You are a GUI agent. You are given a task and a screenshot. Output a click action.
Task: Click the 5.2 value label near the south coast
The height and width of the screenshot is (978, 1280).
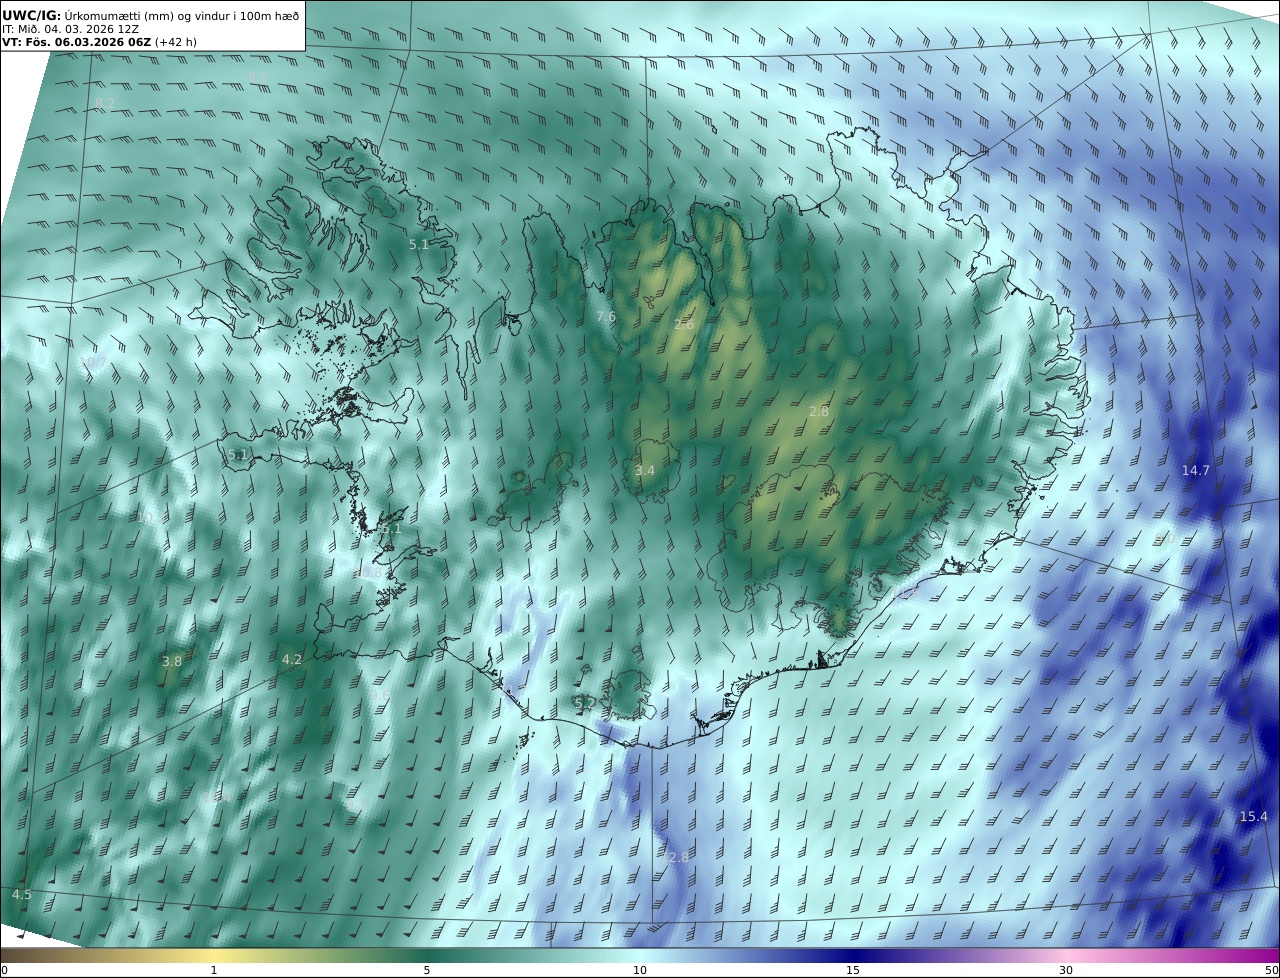click(x=585, y=703)
